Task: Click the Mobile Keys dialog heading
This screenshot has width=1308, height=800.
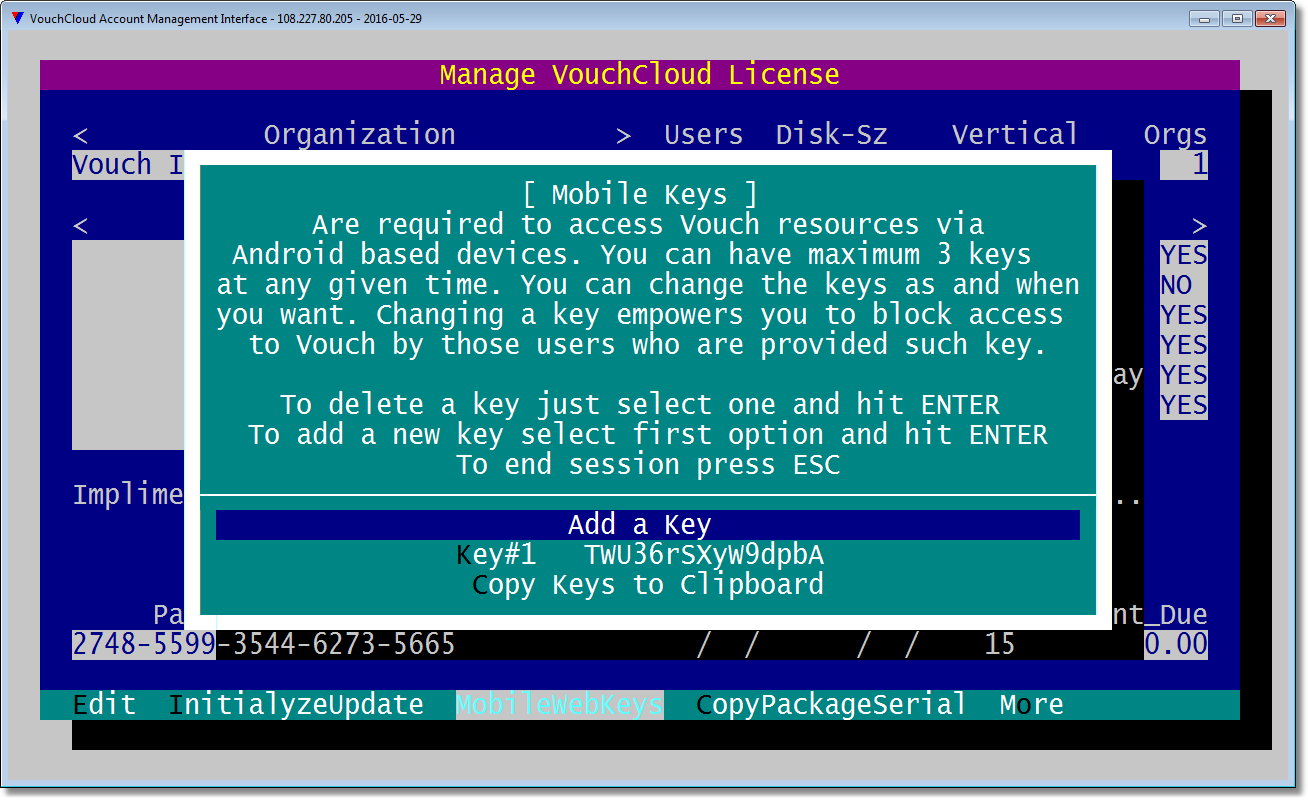Action: click(x=640, y=195)
